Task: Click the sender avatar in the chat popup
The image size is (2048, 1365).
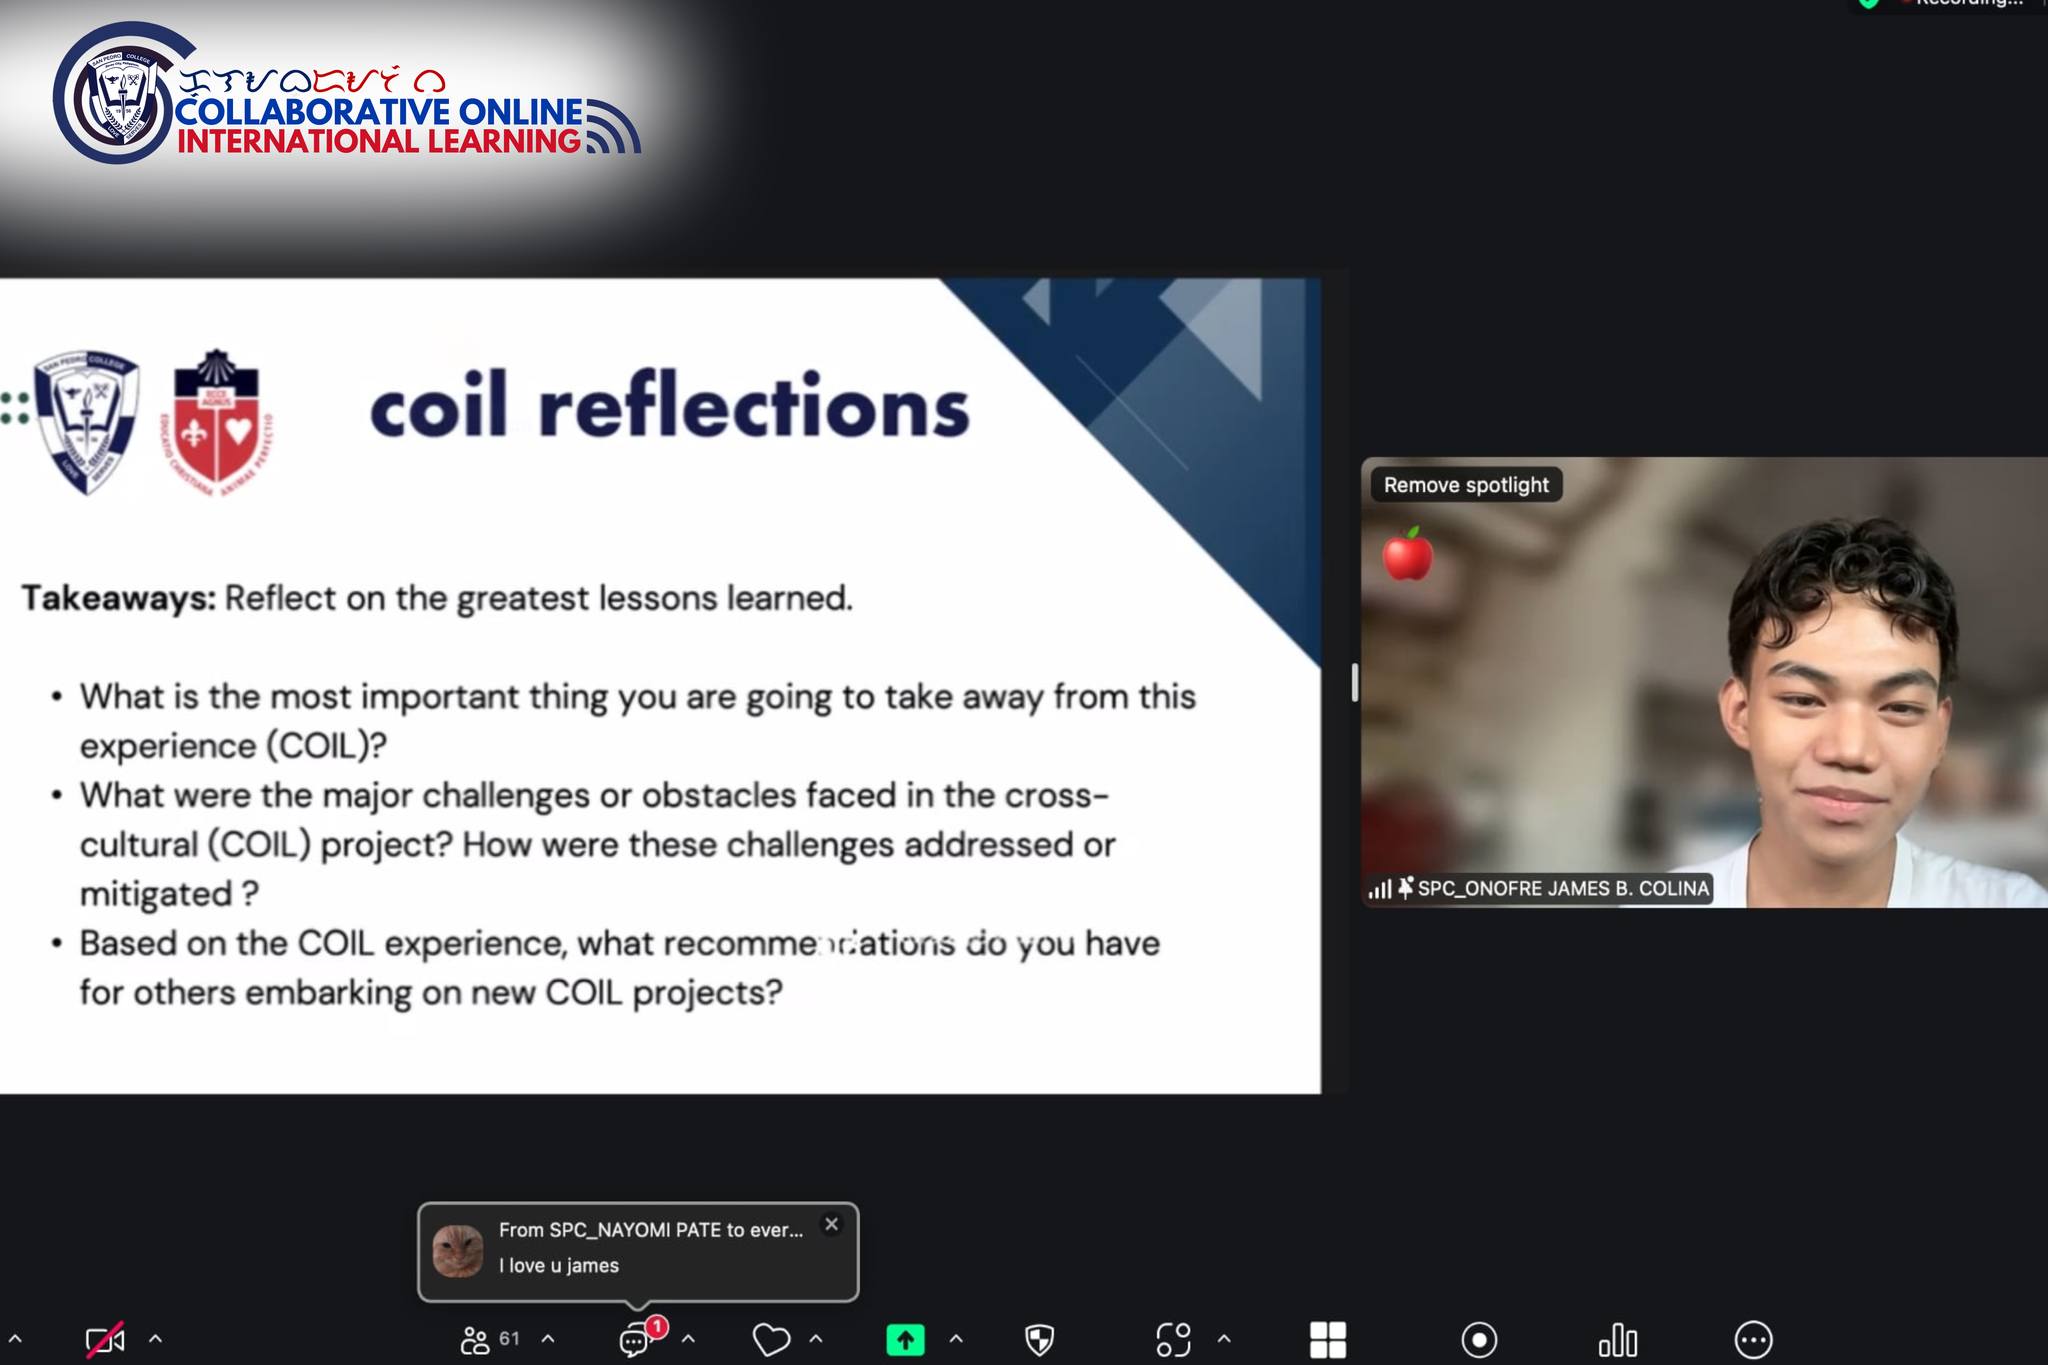Action: pyautogui.click(x=458, y=1252)
